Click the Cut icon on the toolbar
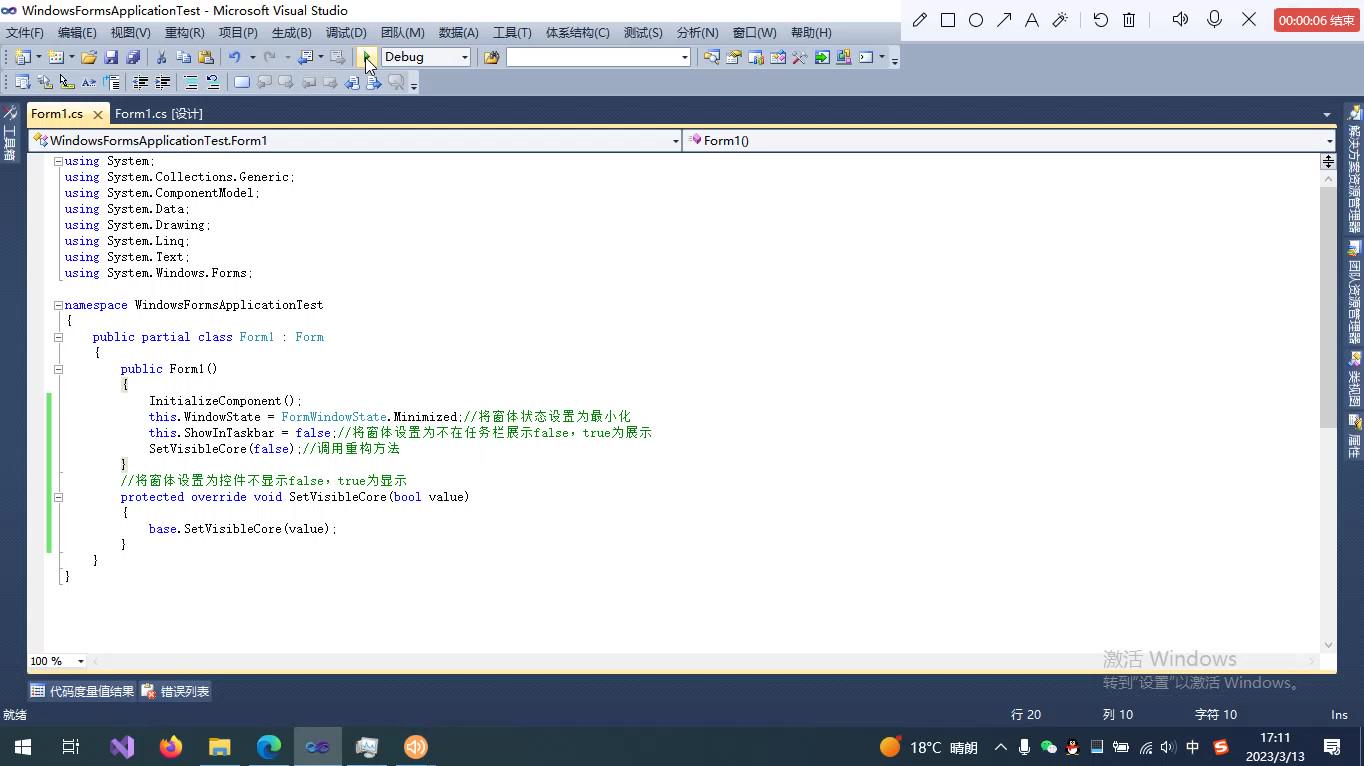 (x=160, y=57)
